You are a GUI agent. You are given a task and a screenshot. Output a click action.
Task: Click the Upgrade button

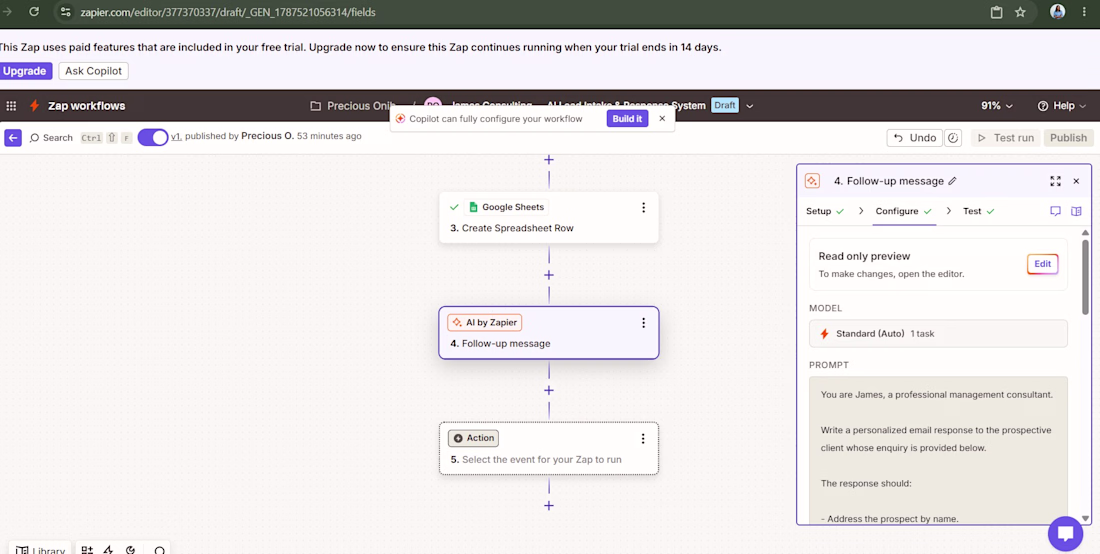click(x=25, y=71)
